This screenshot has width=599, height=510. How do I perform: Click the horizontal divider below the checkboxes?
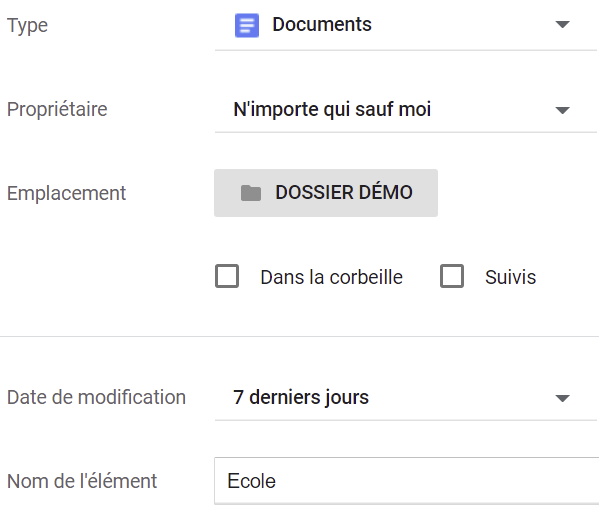pyautogui.click(x=300, y=337)
